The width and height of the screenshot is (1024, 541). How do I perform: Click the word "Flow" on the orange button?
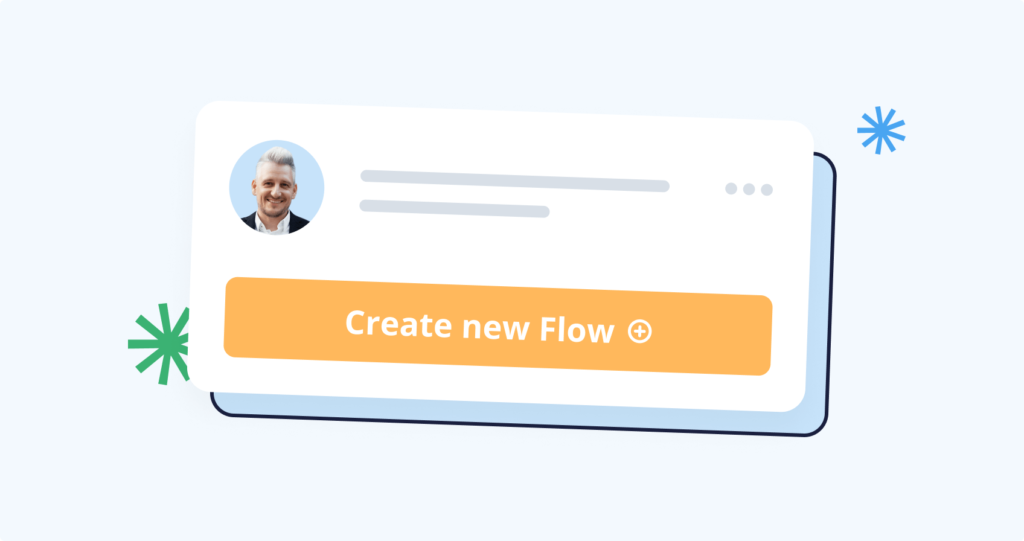577,329
